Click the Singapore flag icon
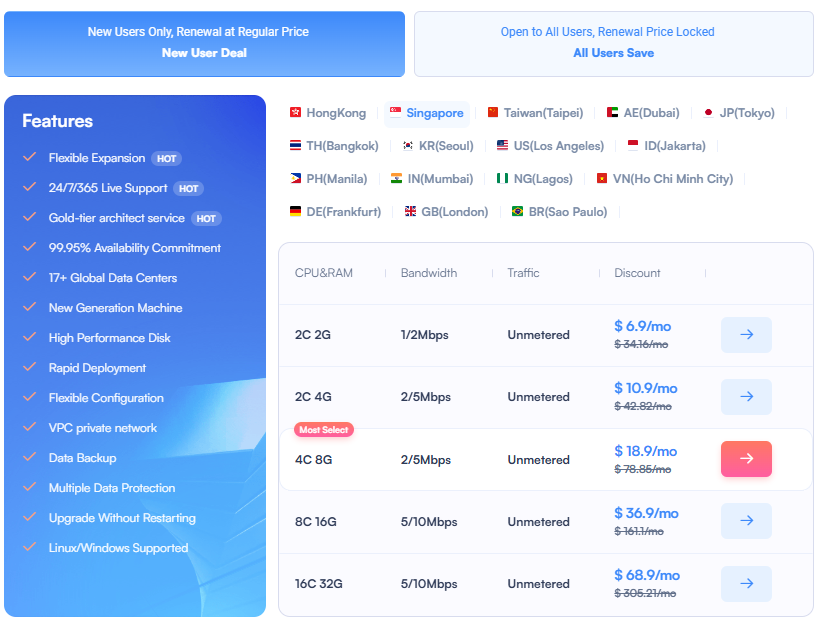The width and height of the screenshot is (819, 621). click(394, 114)
